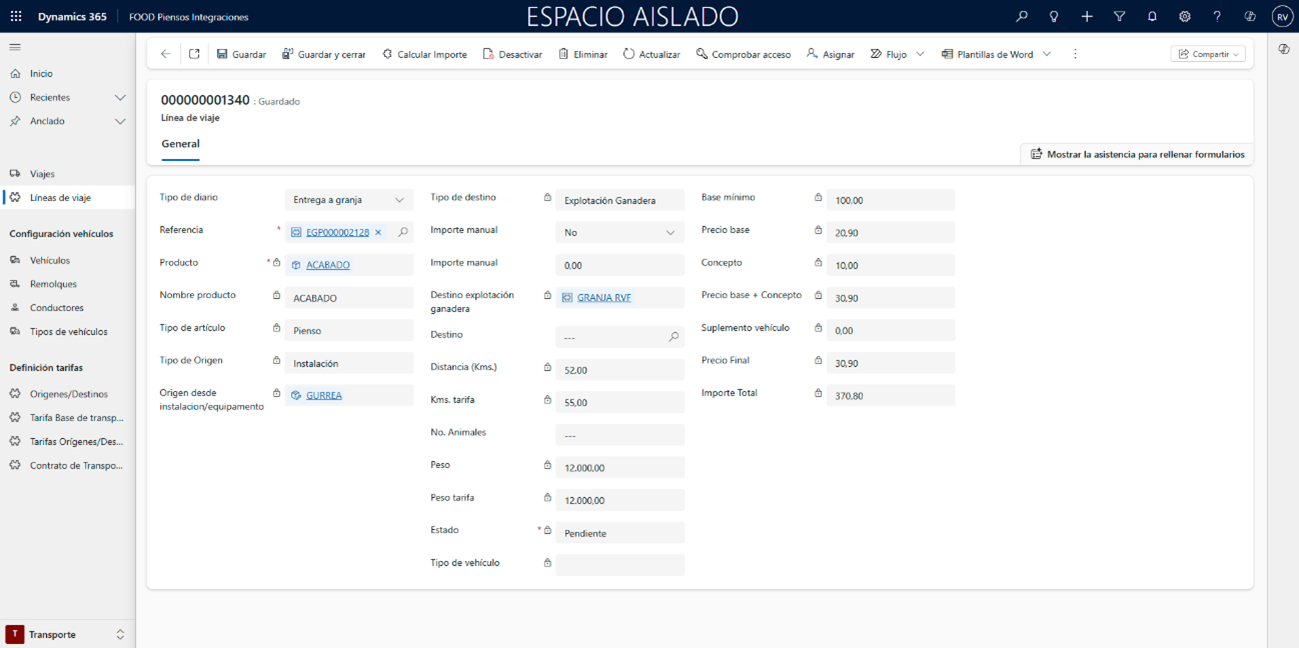Click the Destino lookup field
Viewport: 1299px width, 648px height.
pos(612,338)
